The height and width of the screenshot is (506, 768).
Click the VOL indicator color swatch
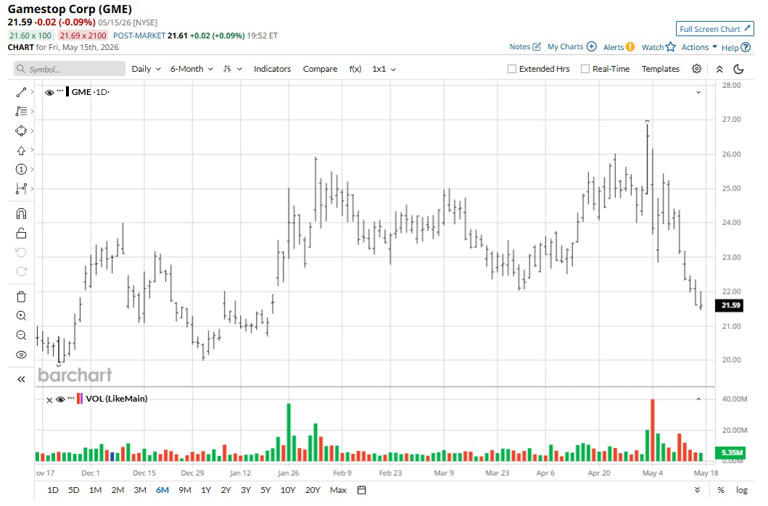point(80,399)
